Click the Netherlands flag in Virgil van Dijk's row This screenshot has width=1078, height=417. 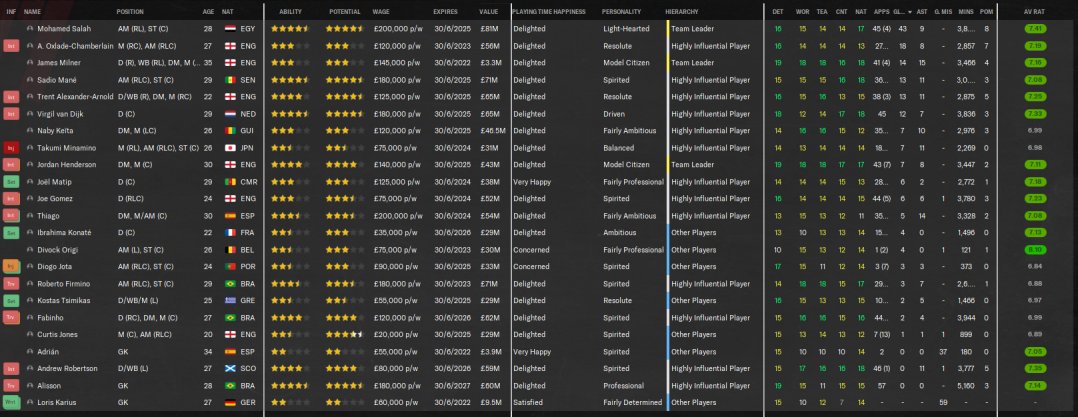[x=230, y=114]
